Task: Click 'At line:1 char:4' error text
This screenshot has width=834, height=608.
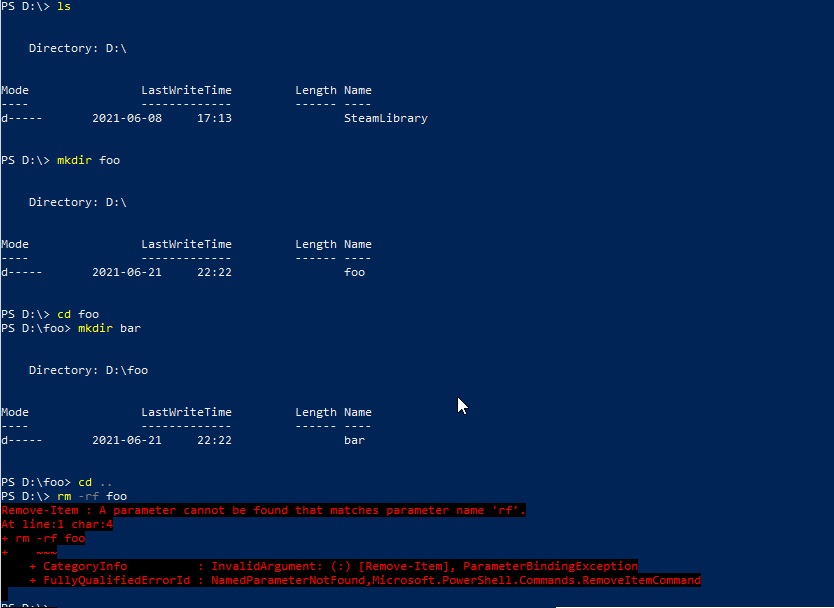Action: click(57, 524)
